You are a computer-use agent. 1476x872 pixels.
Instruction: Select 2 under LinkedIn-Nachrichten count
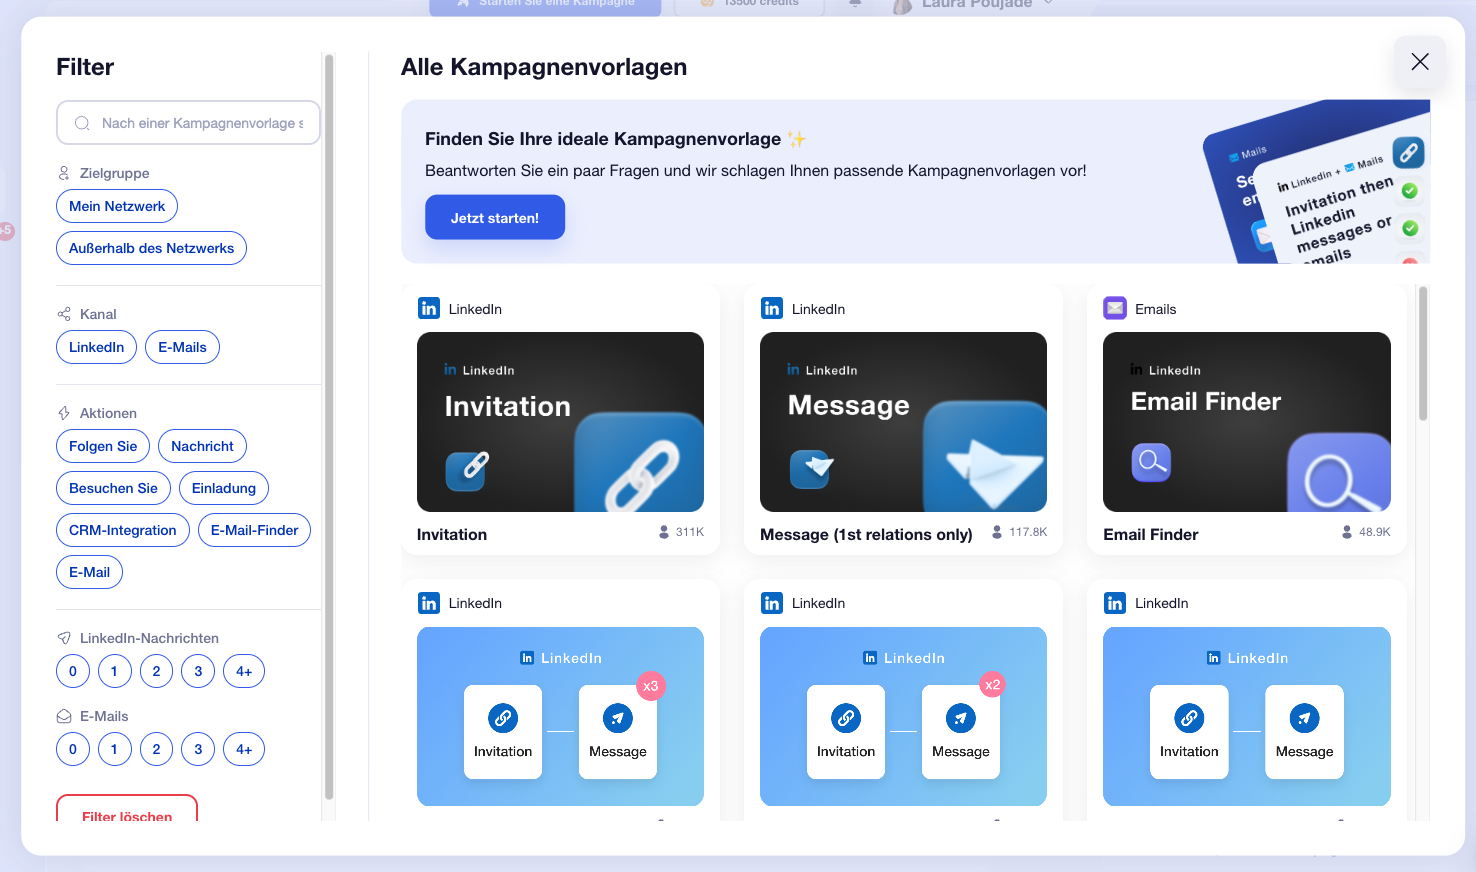pos(156,671)
